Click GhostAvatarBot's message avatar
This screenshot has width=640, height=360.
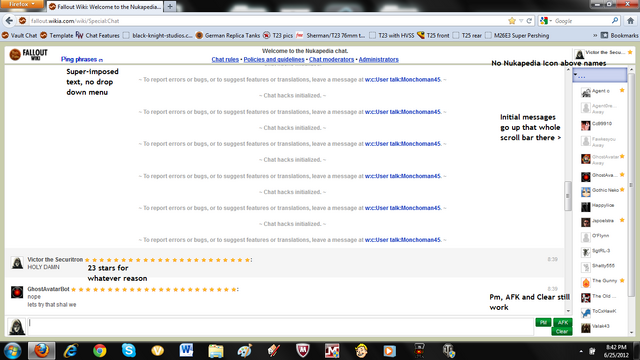17,292
